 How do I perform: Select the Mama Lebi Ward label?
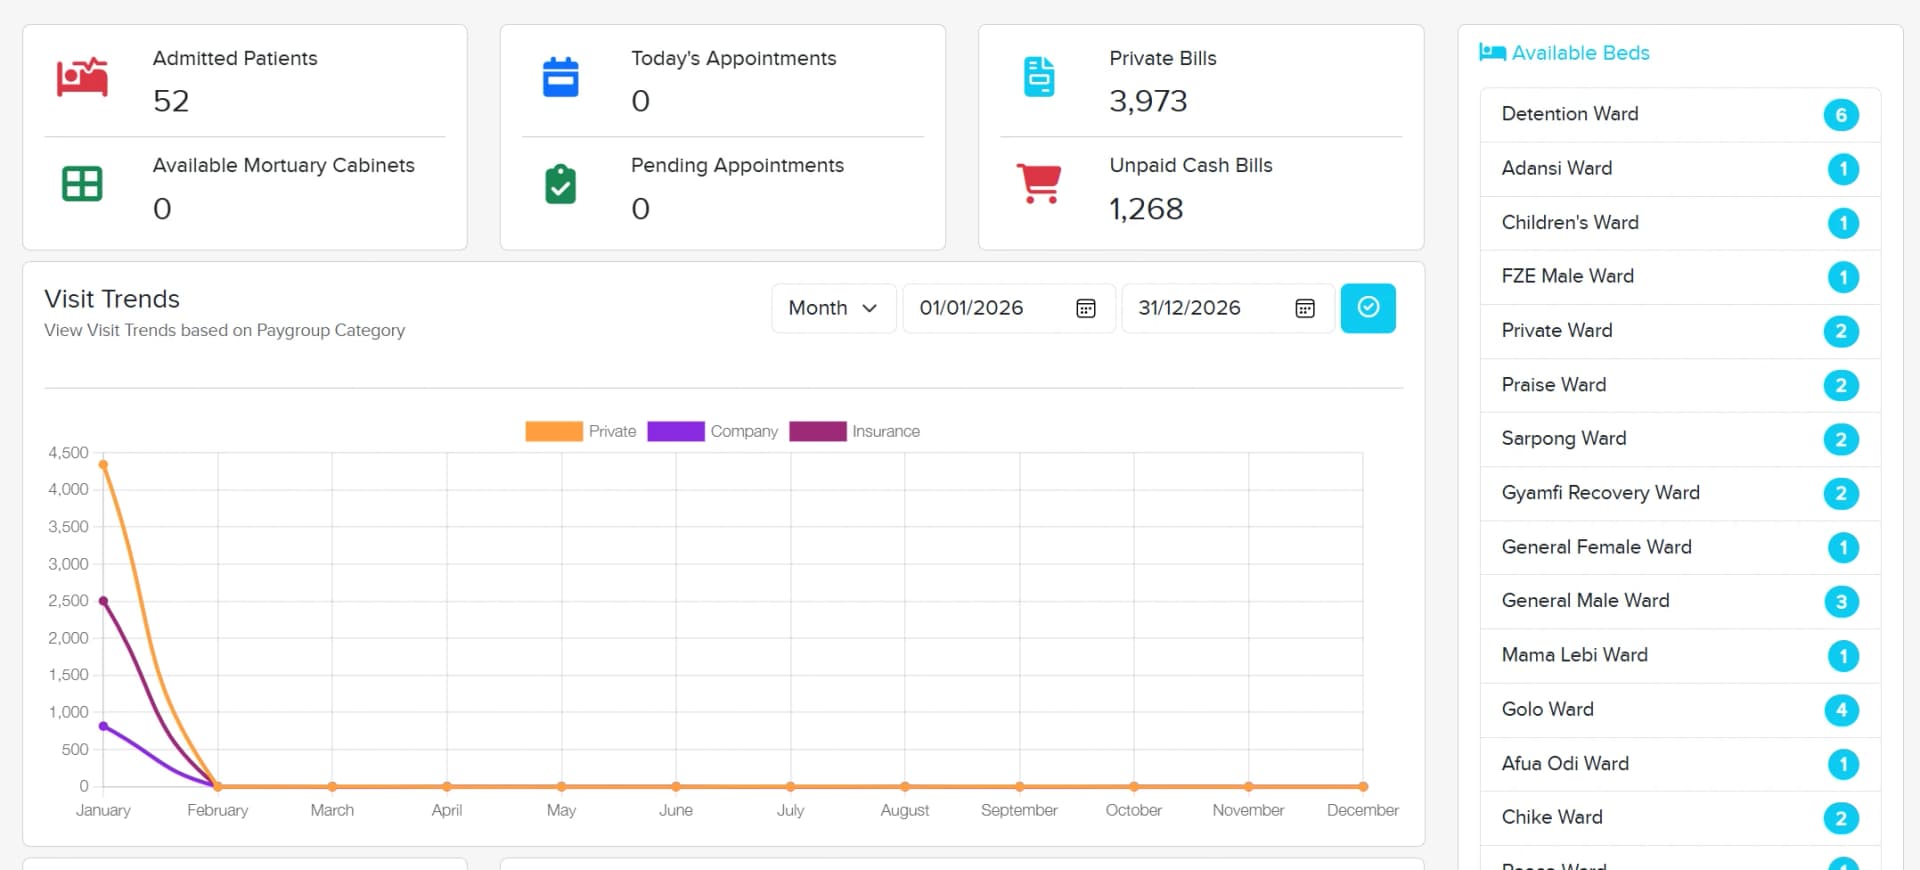point(1574,654)
